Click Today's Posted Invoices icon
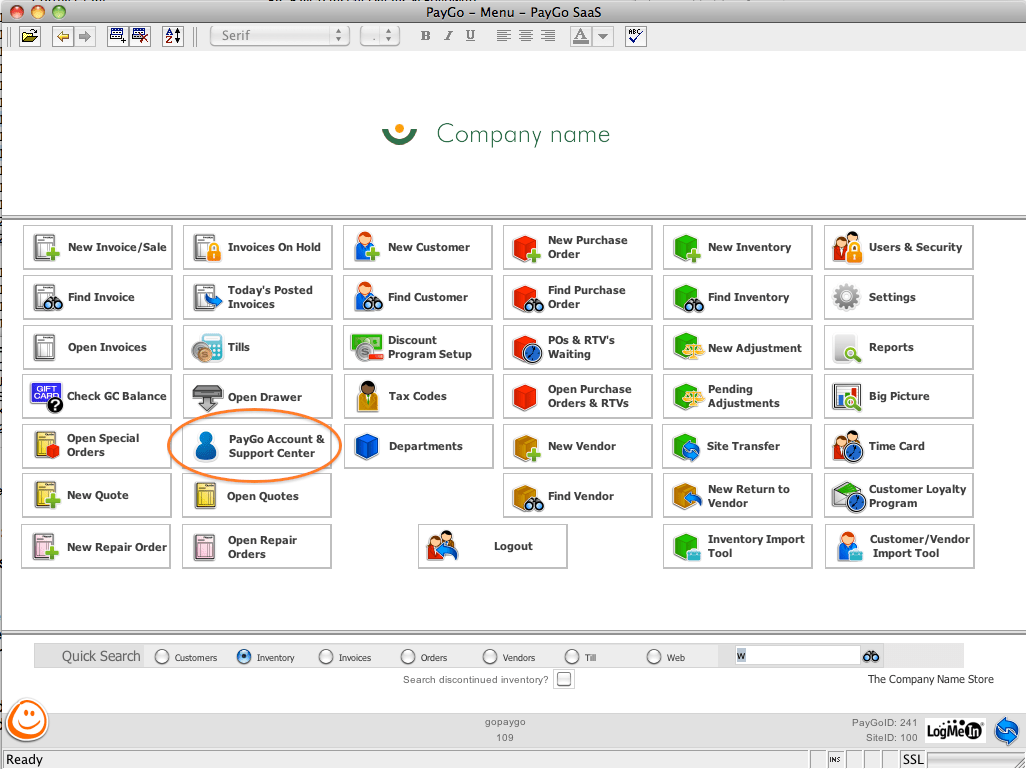This screenshot has height=769, width=1026. coord(207,297)
